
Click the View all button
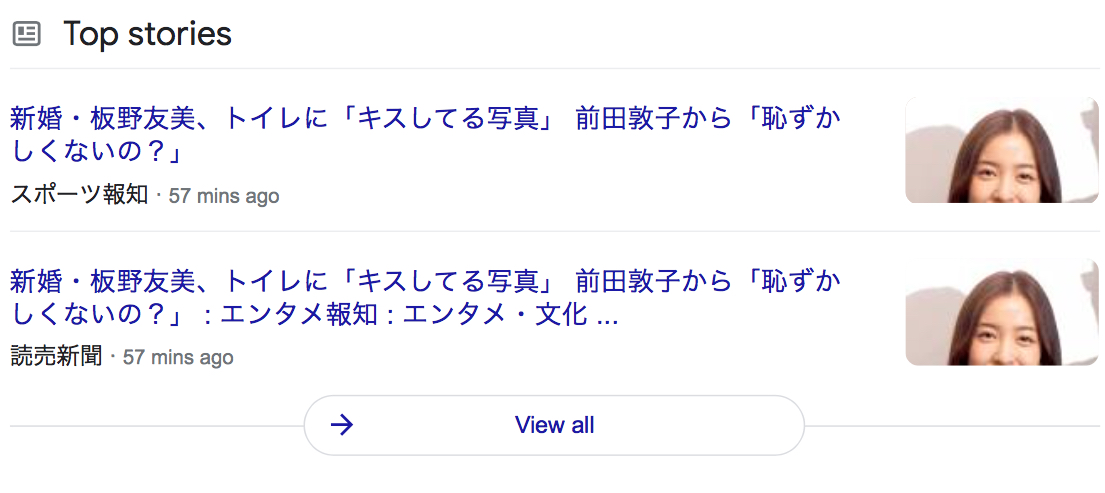(554, 425)
